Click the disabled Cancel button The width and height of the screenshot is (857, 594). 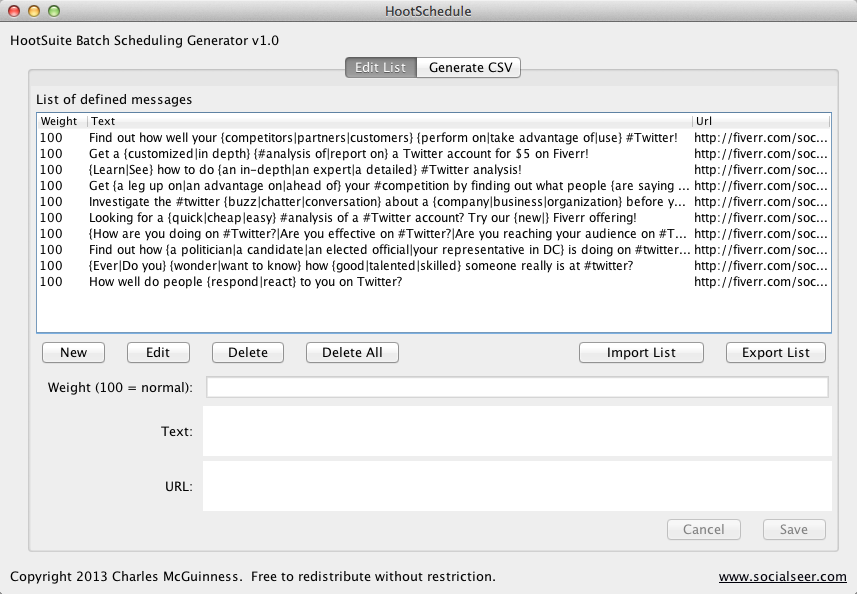[703, 530]
